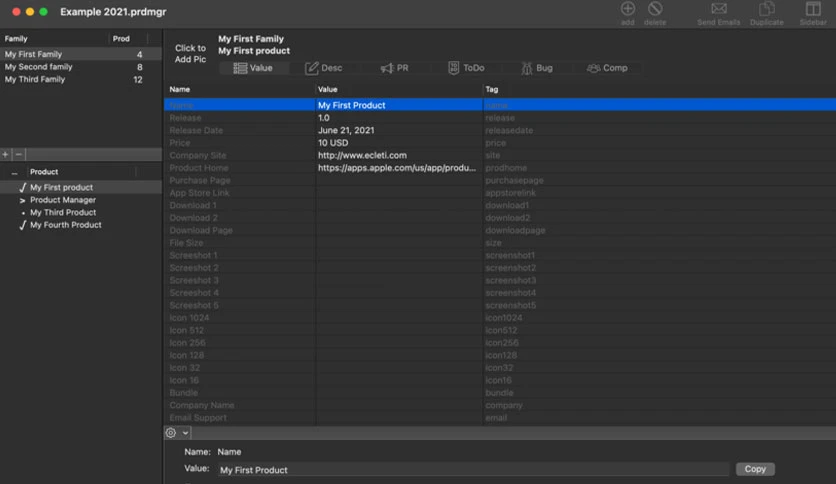836x484 pixels.
Task: Switch to the Bug tab
Action: coord(537,68)
